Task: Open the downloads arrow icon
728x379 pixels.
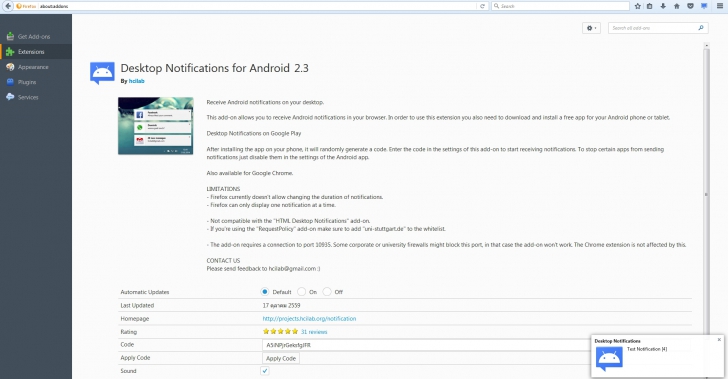Action: coord(663,6)
